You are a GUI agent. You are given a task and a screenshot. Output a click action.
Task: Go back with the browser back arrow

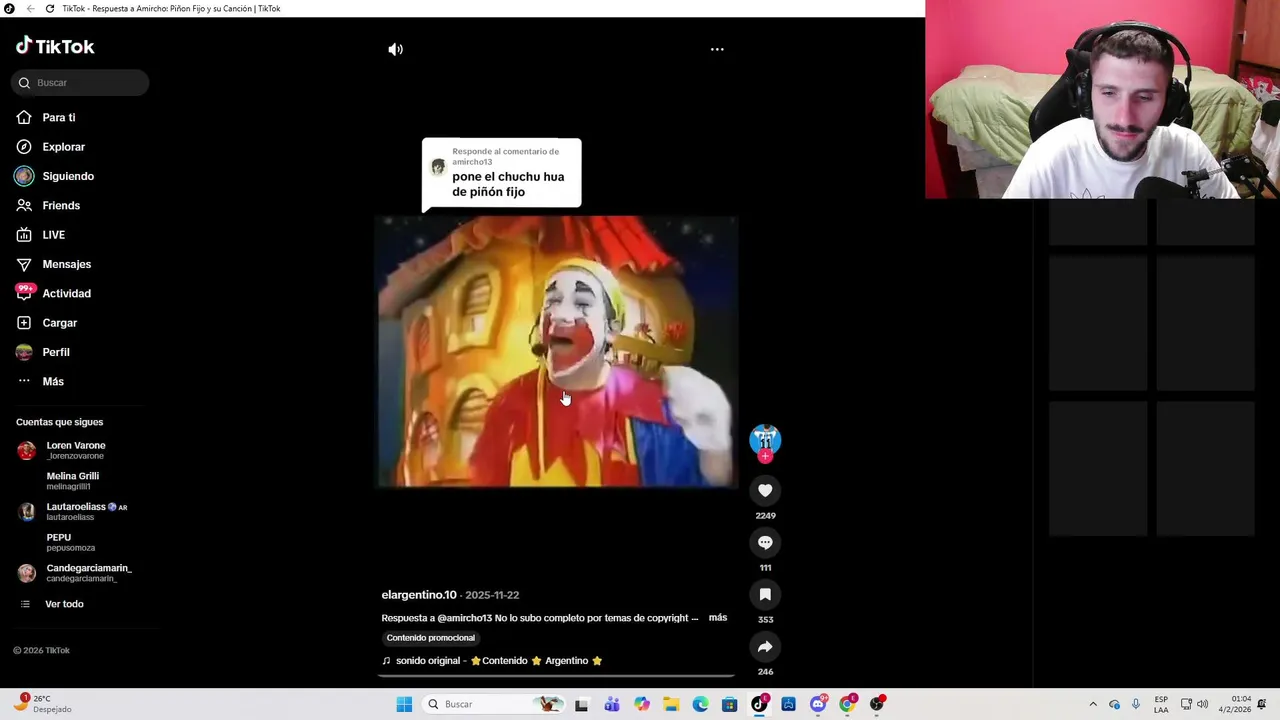(x=29, y=8)
